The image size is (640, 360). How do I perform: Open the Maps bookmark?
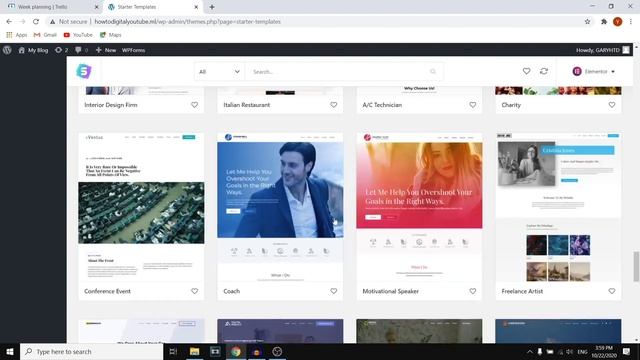[111, 35]
